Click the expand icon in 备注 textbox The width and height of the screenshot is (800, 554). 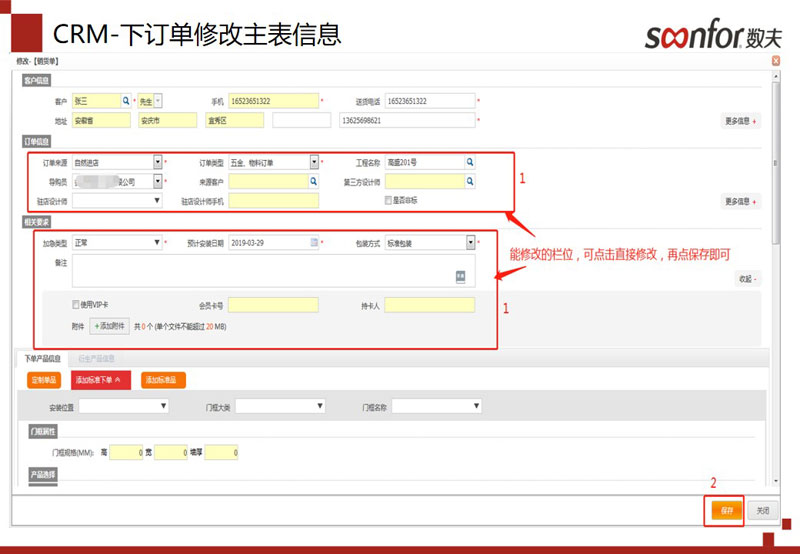tap(461, 275)
